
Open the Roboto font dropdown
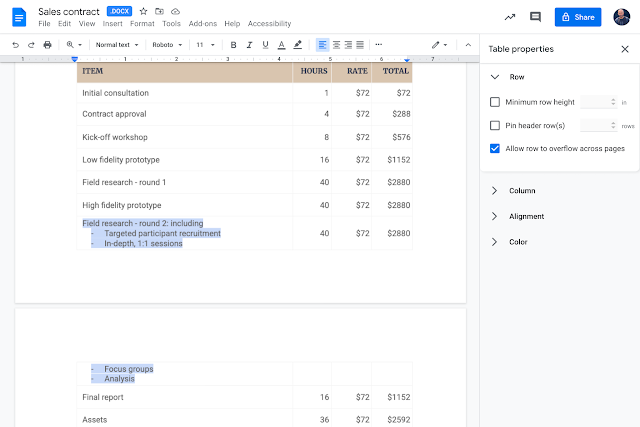point(166,45)
